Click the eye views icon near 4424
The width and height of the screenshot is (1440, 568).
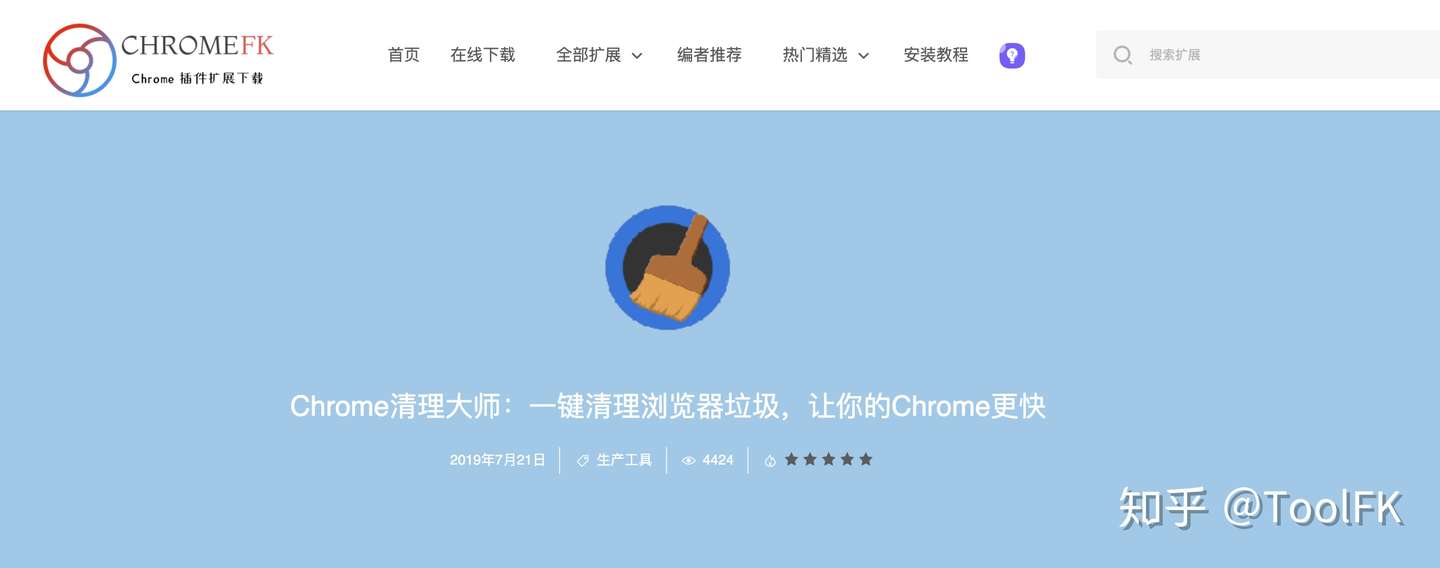point(688,460)
